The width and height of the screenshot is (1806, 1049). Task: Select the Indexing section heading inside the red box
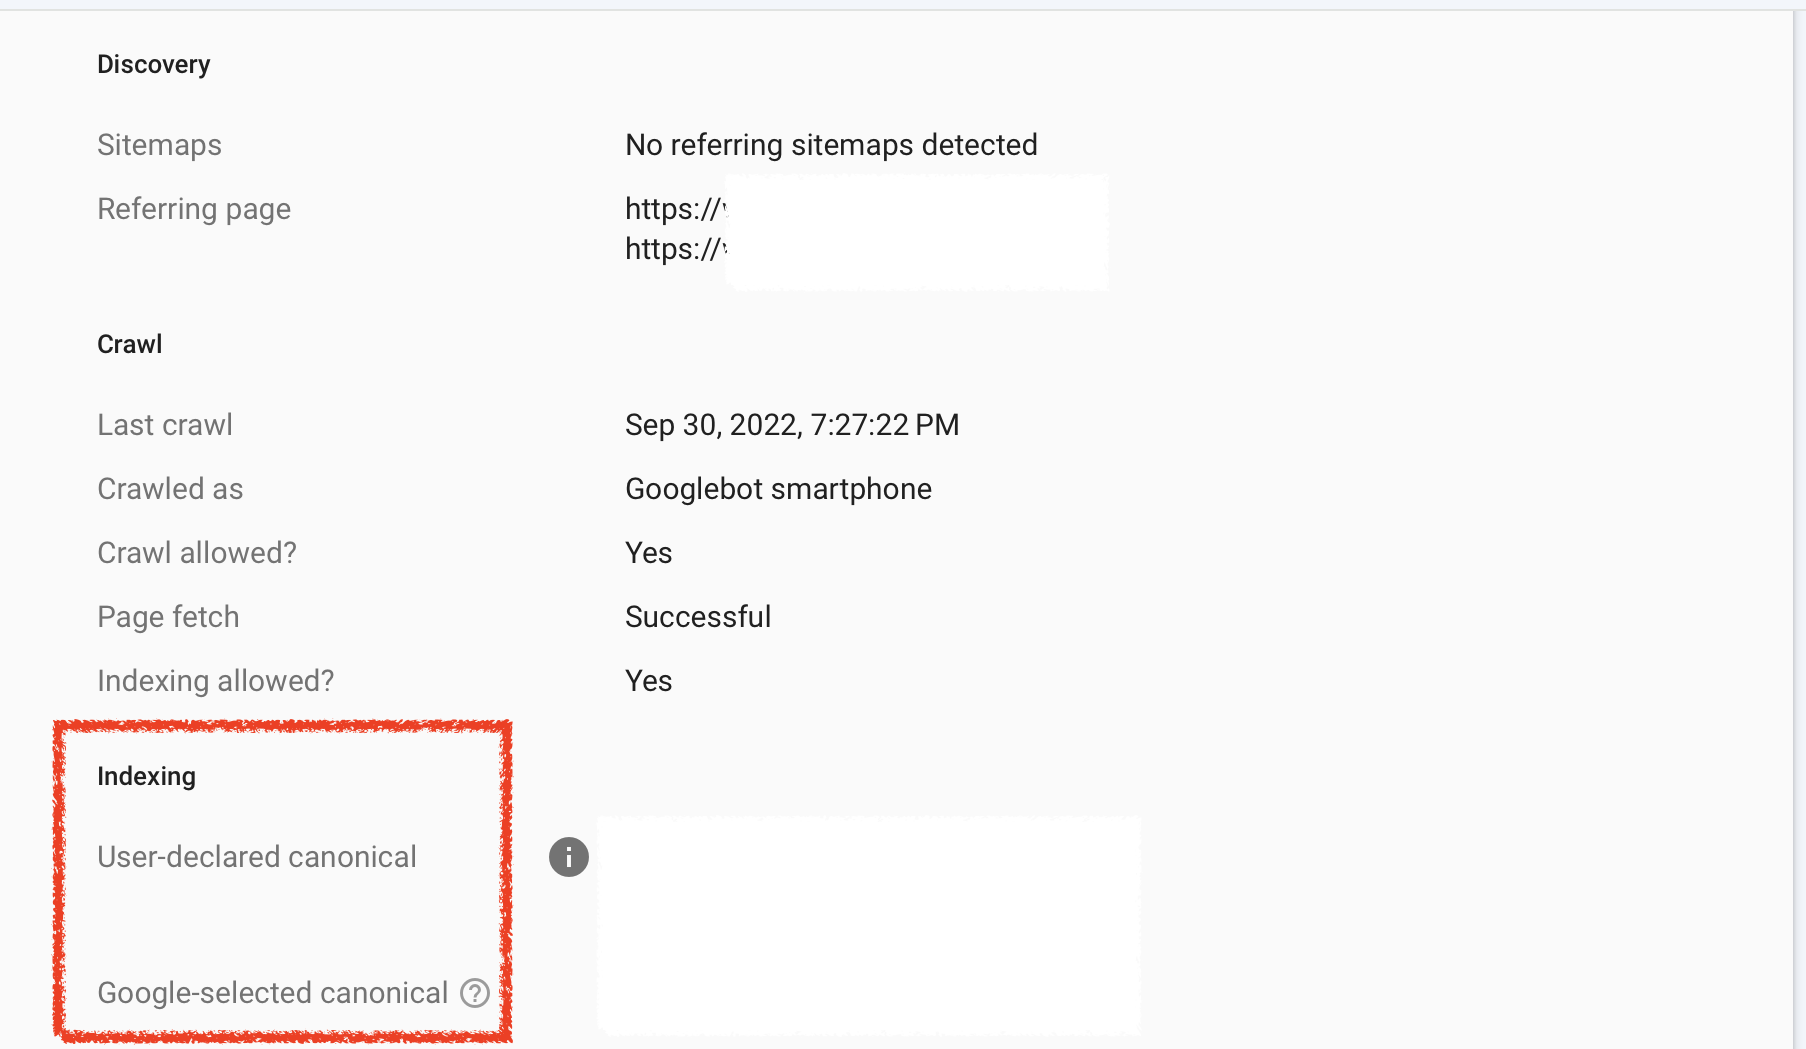[x=146, y=775]
